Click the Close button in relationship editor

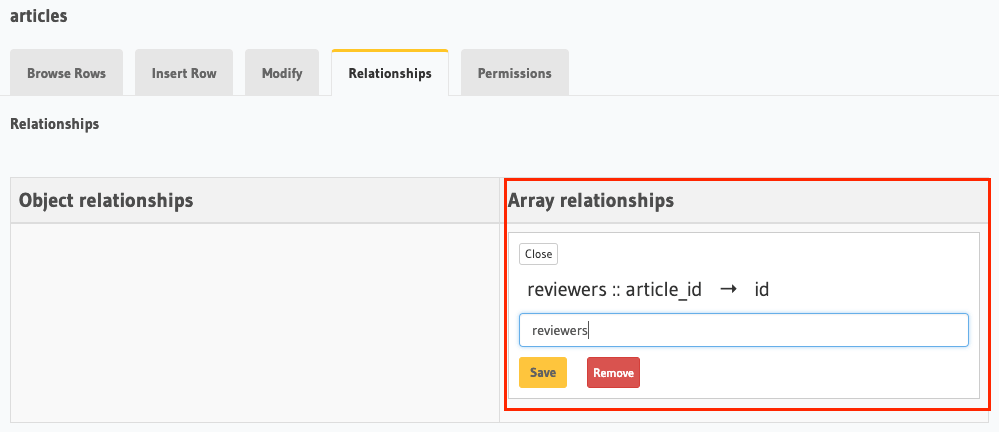(538, 254)
